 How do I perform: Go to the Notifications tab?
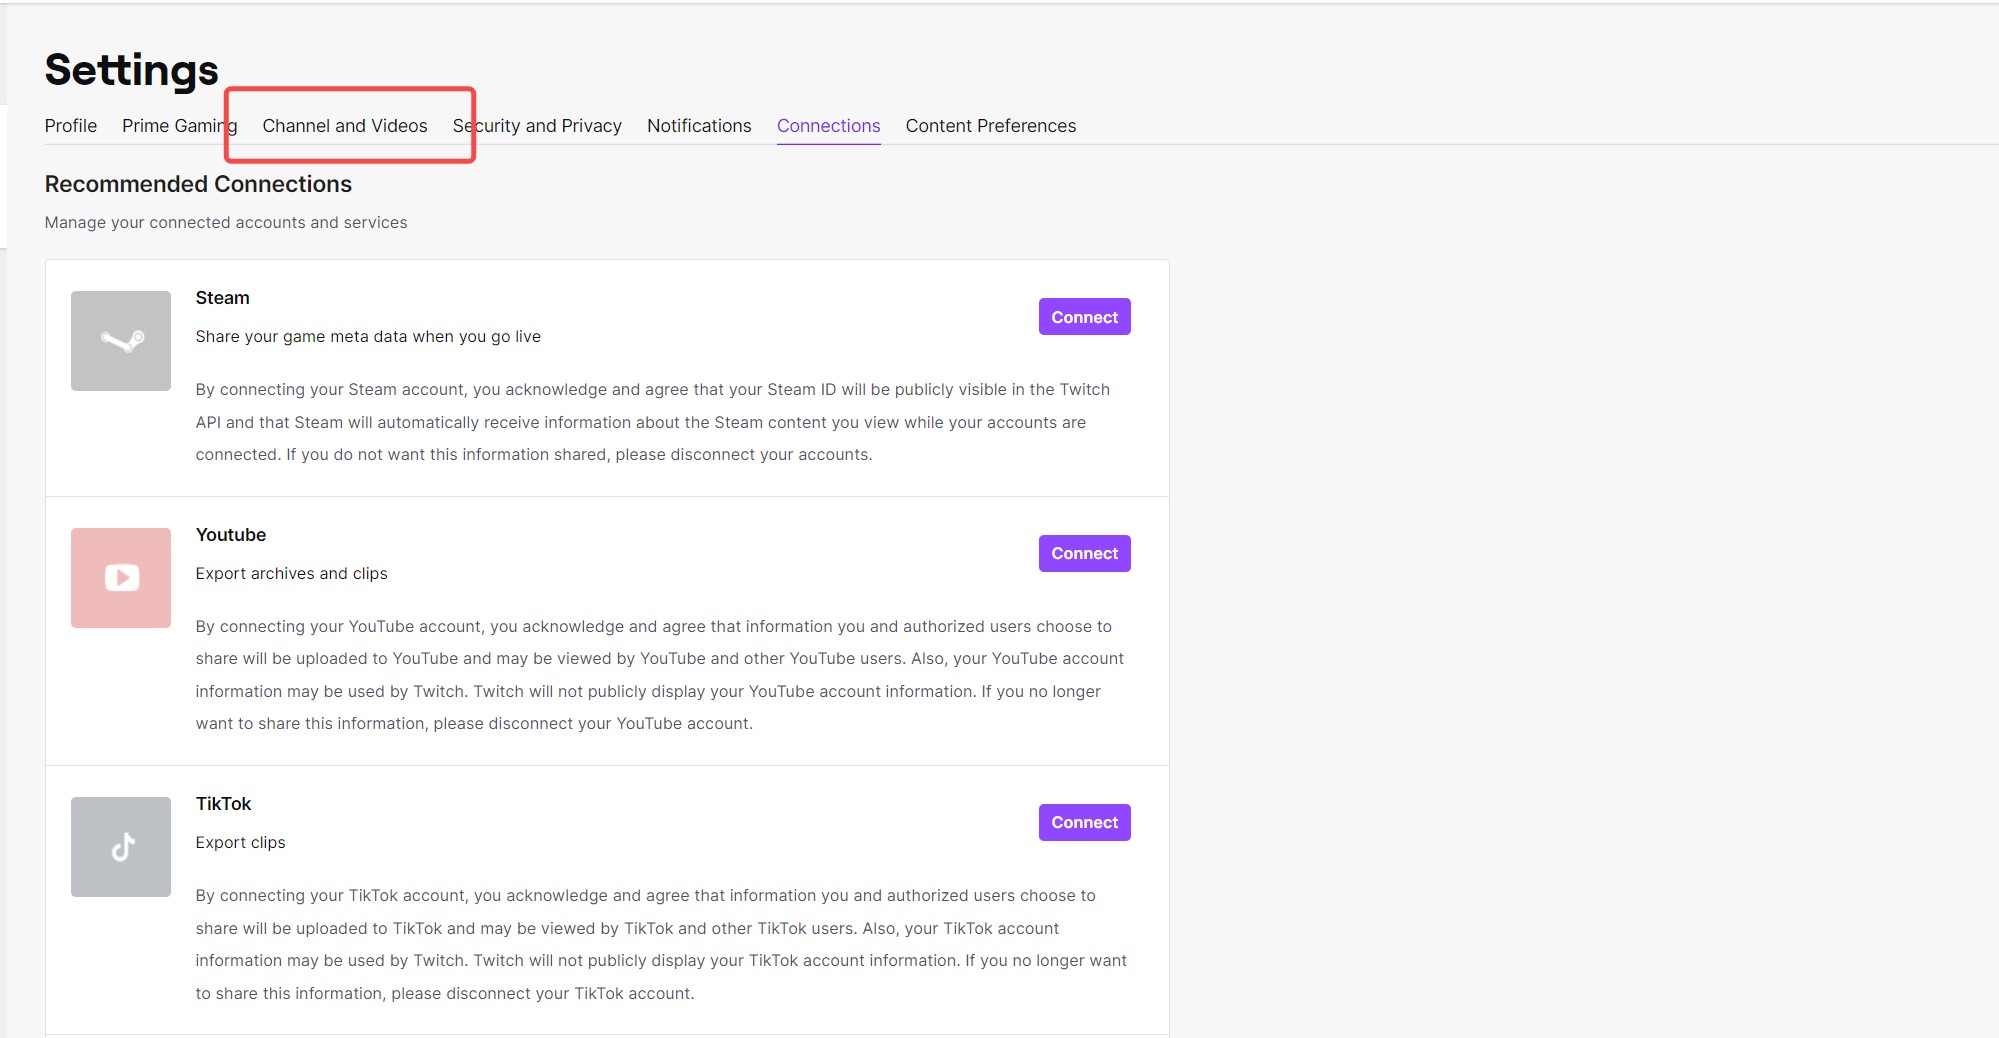point(699,125)
